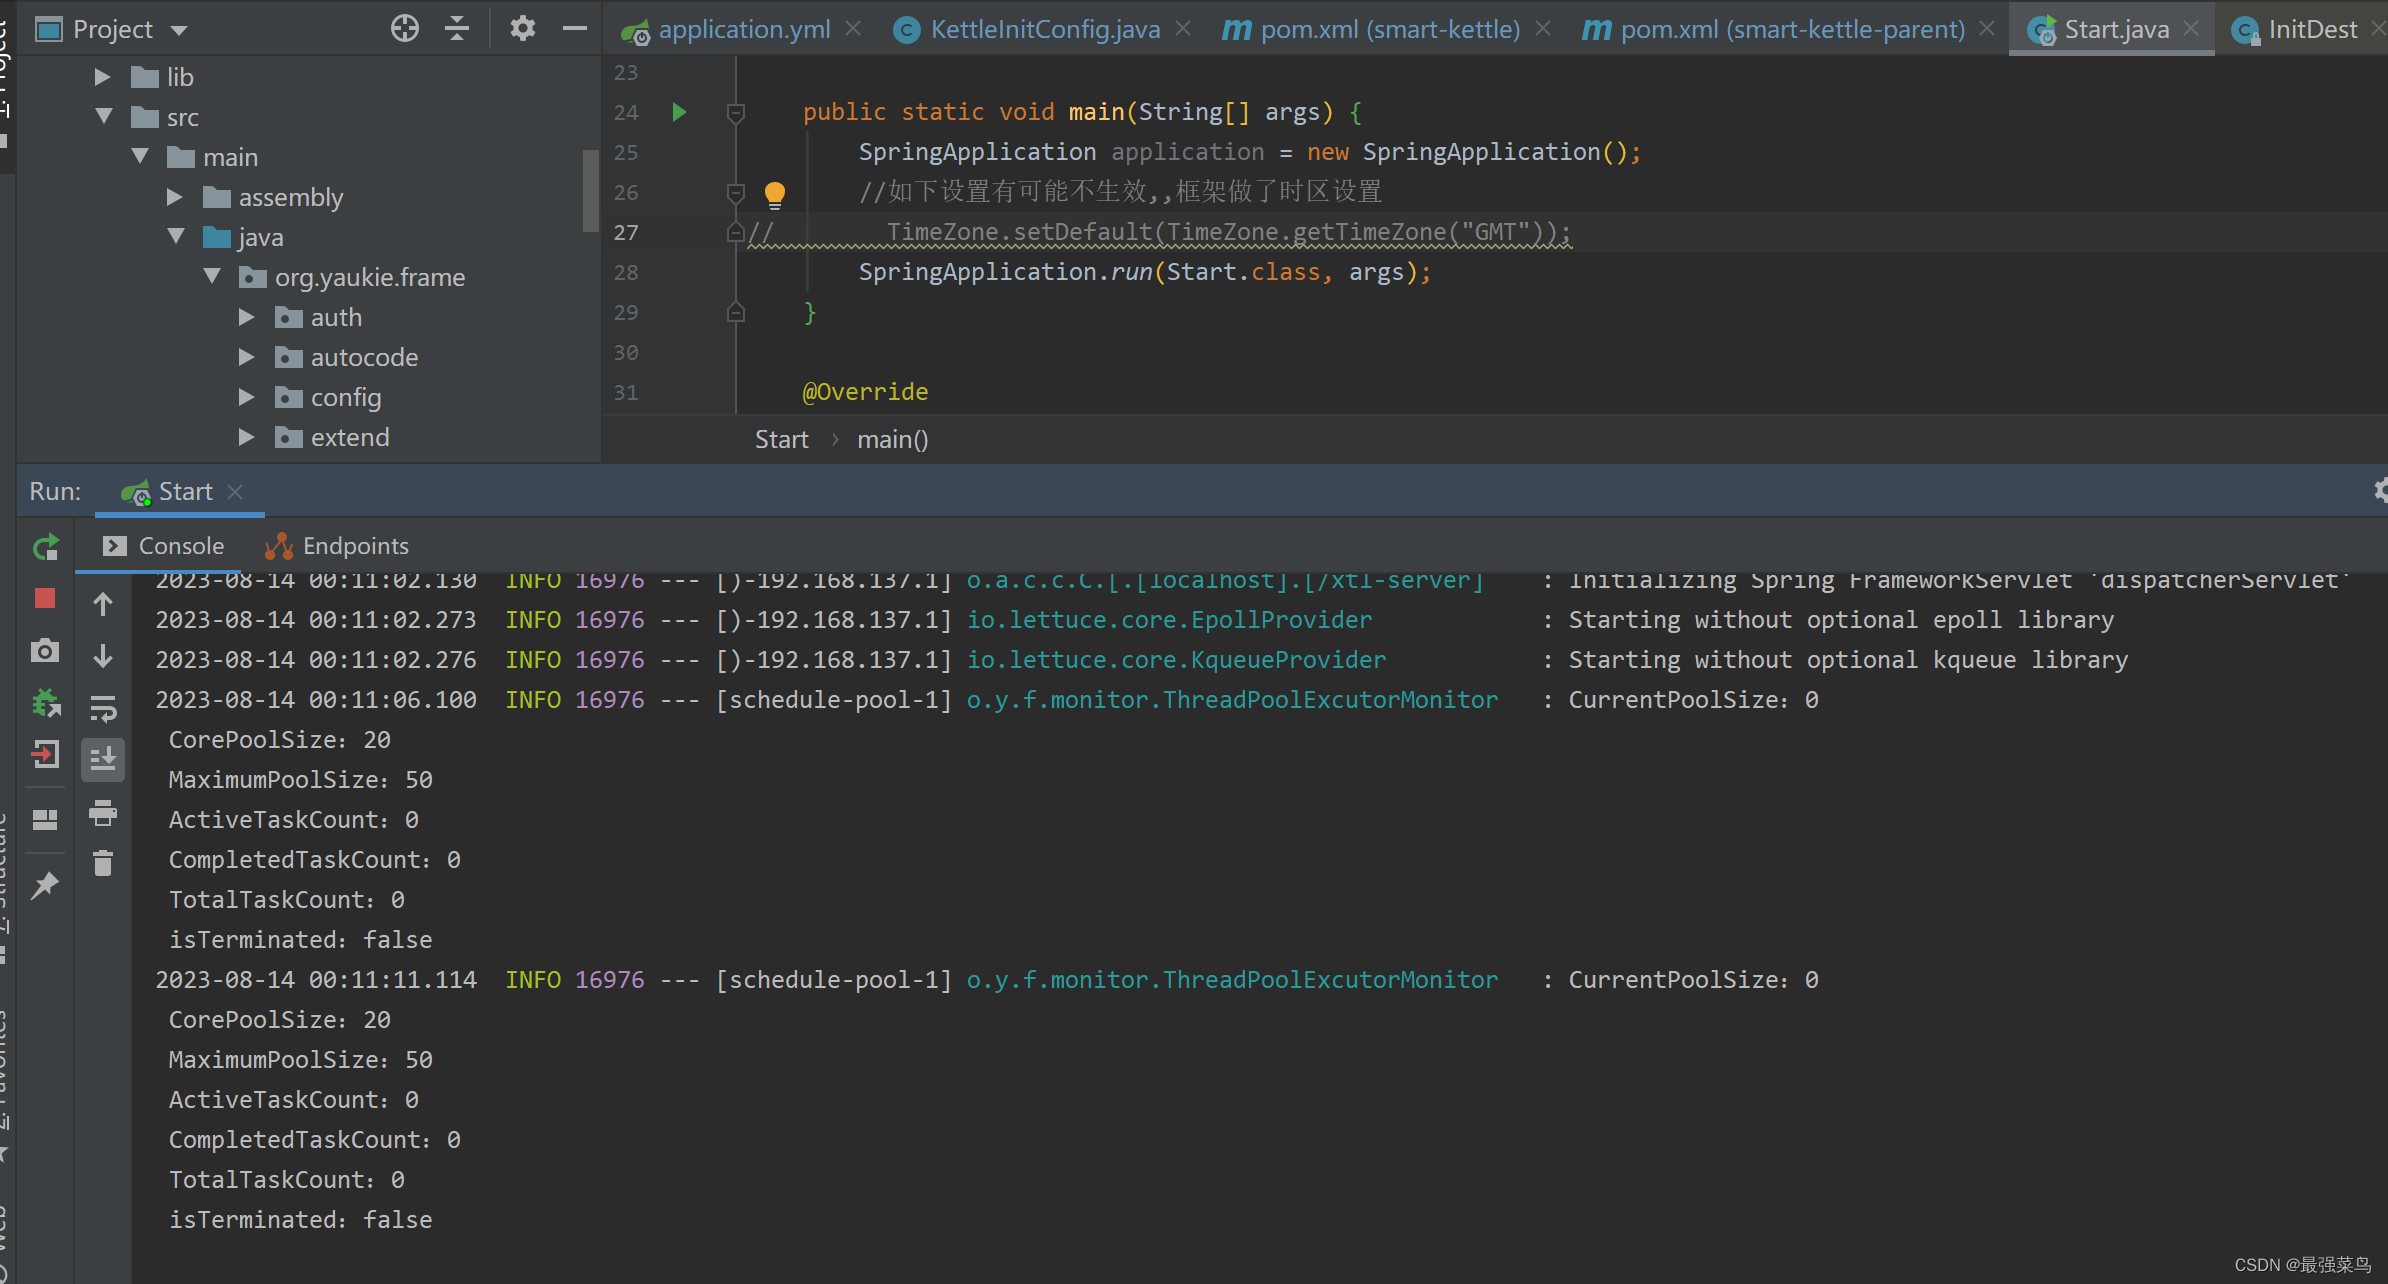
Task: Expand the lib folder
Action: 102,77
